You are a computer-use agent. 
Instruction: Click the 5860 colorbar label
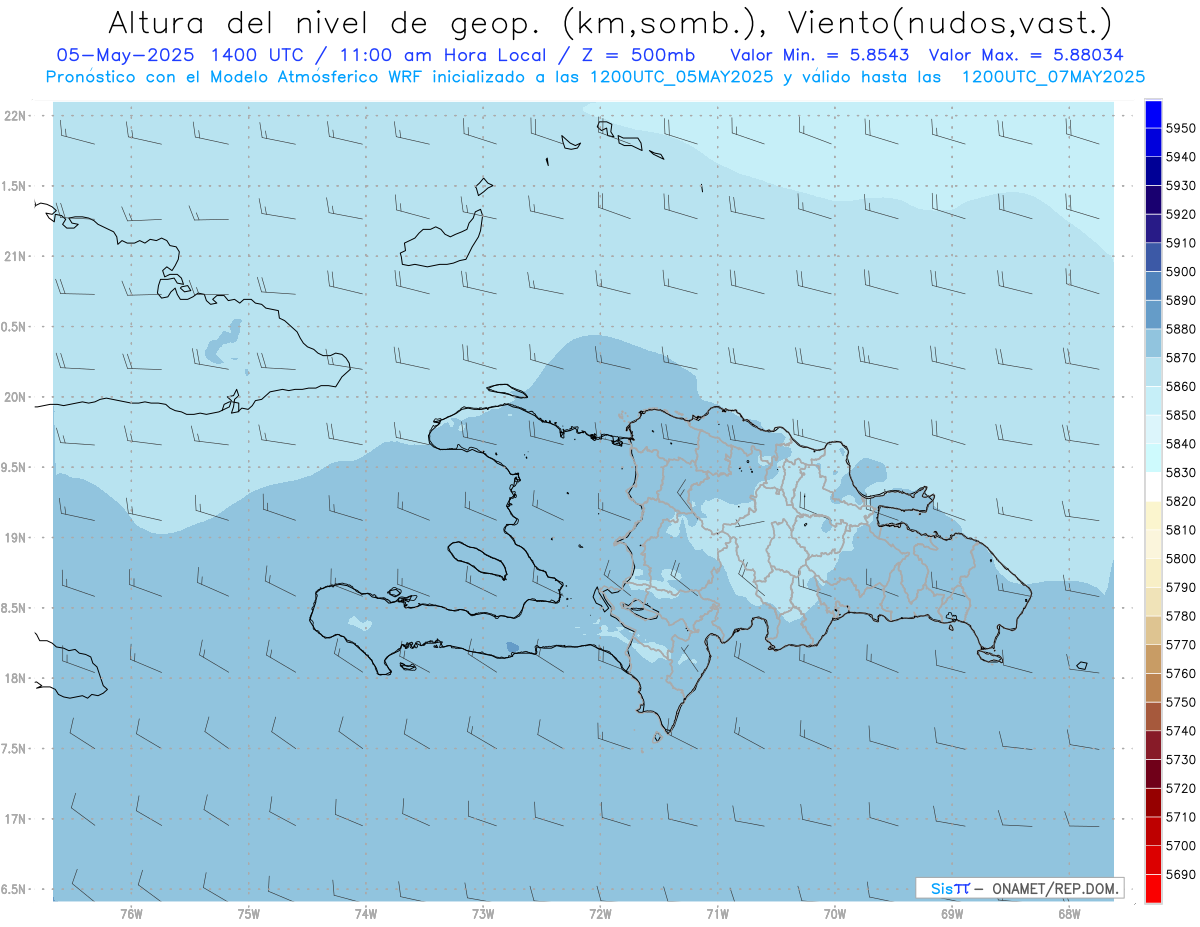[x=1181, y=386]
